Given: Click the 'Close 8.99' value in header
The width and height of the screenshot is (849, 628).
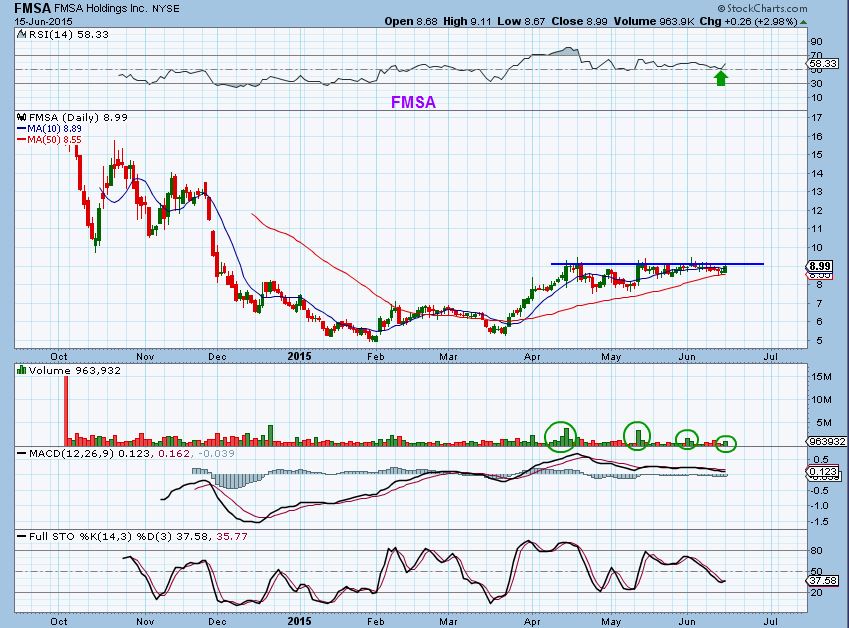Looking at the screenshot, I should click(x=579, y=21).
